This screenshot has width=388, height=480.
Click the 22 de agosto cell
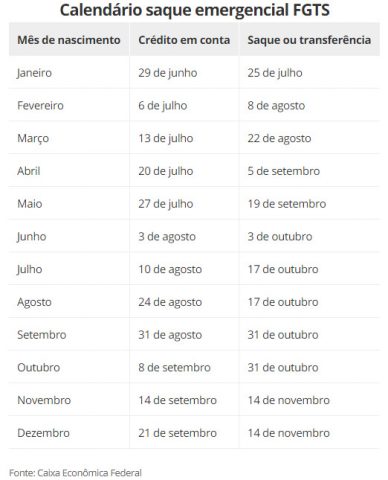(279, 138)
